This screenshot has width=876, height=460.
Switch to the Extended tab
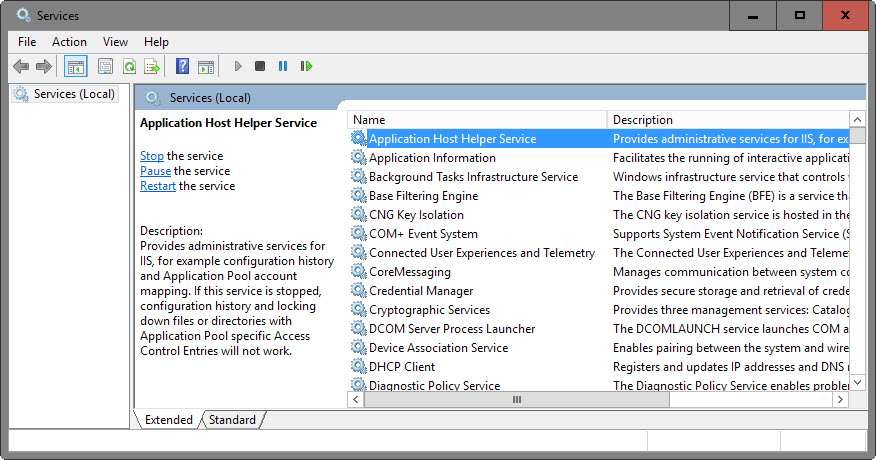pos(168,420)
